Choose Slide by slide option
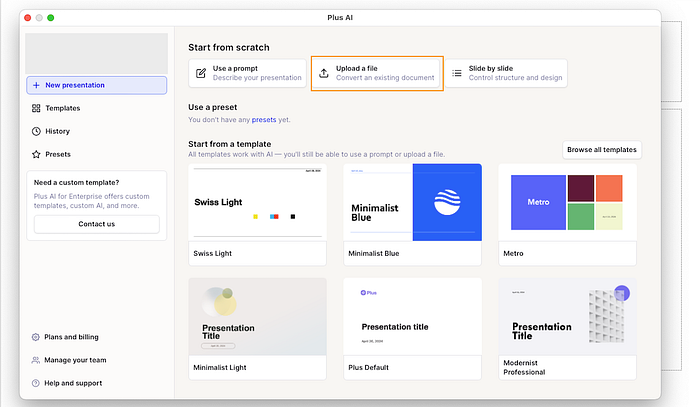The height and width of the screenshot is (407, 700). [x=506, y=73]
